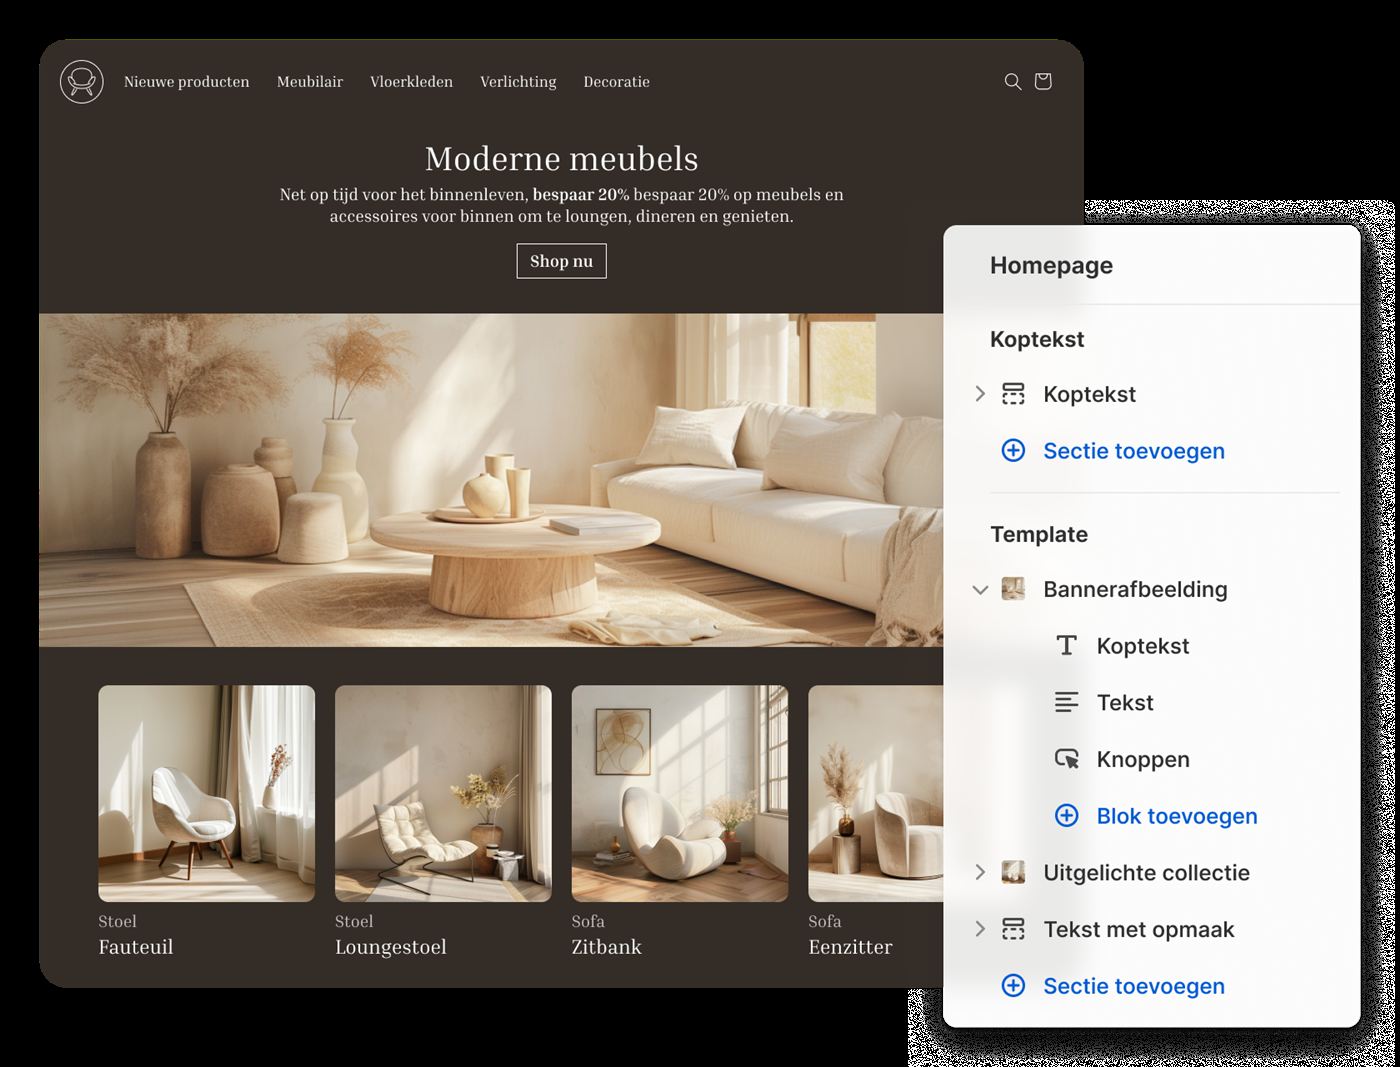The height and width of the screenshot is (1067, 1400).
Task: Open the Zitbank product image
Action: tap(680, 793)
